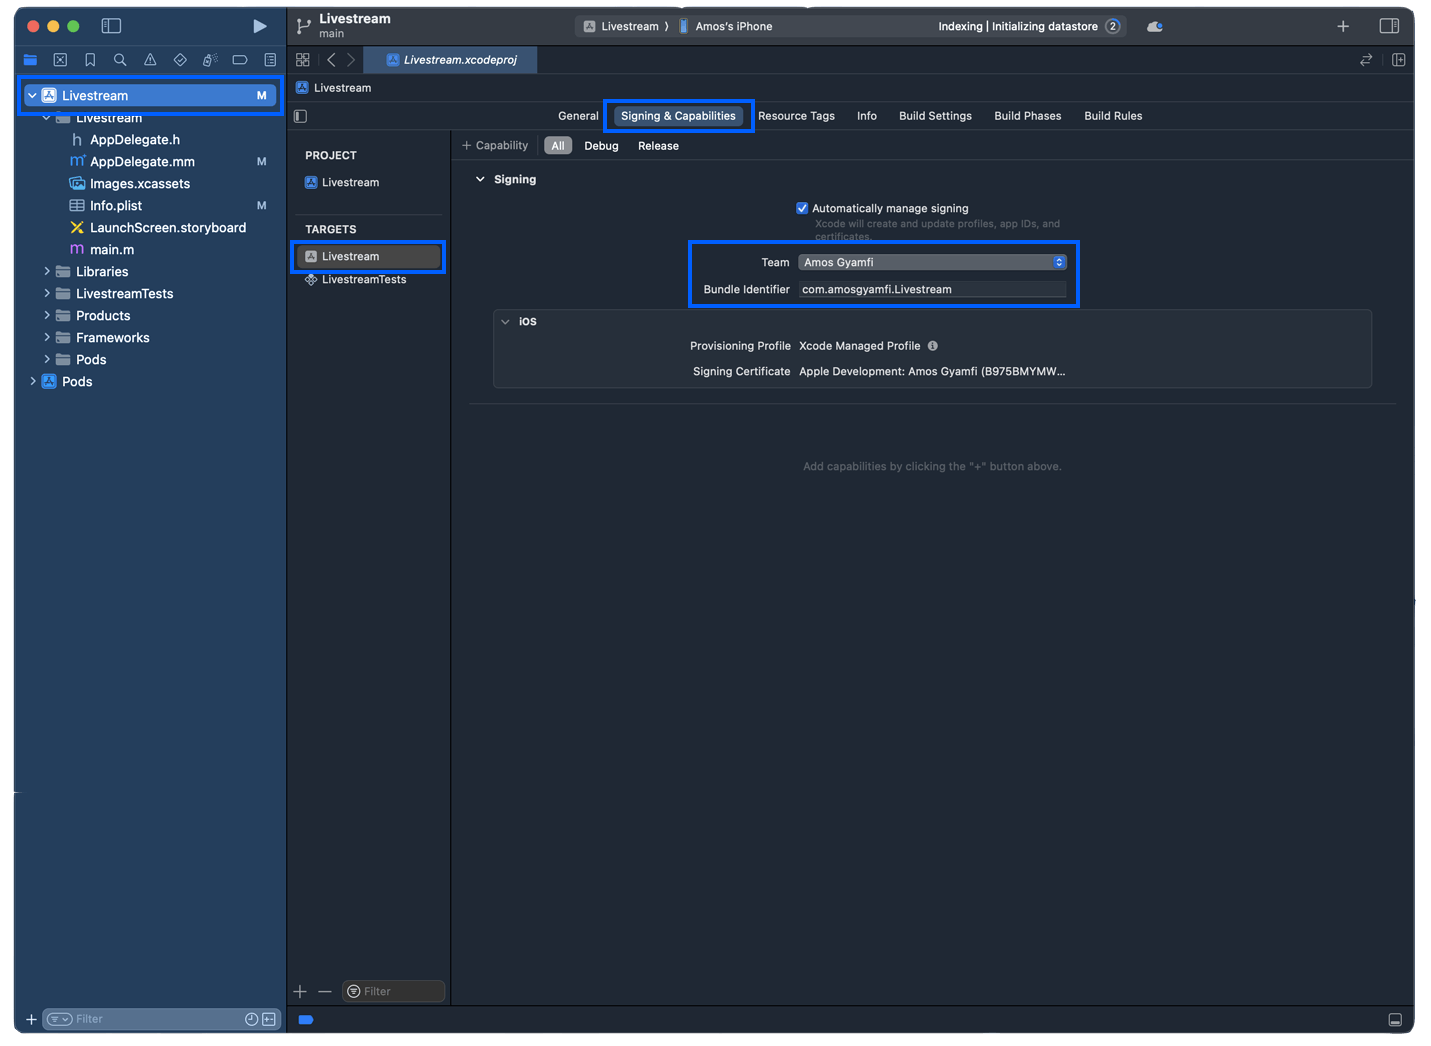Open the Resource Tags tab
This screenshot has width=1431, height=1046.
pos(796,116)
